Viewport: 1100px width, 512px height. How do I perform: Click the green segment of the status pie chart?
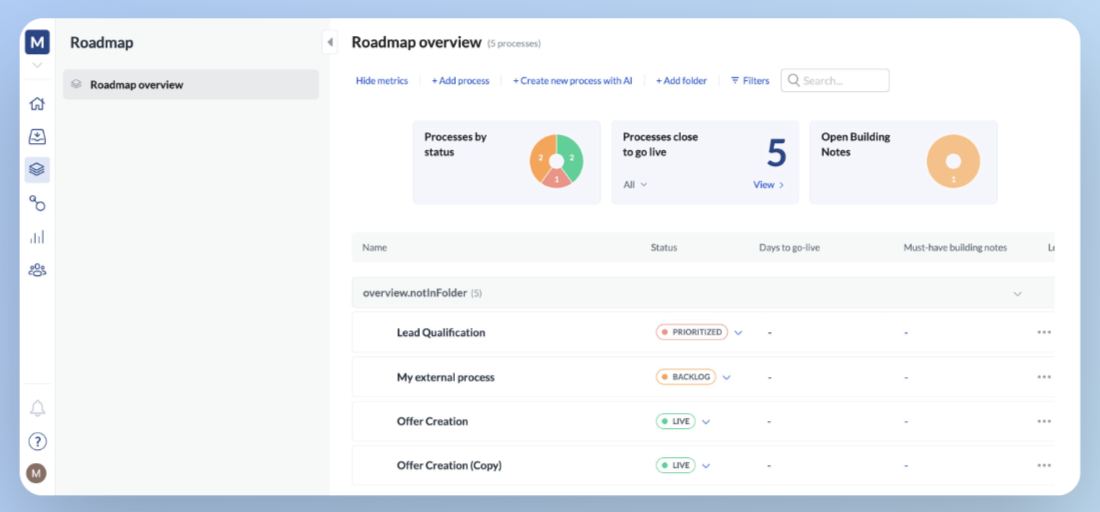click(571, 158)
